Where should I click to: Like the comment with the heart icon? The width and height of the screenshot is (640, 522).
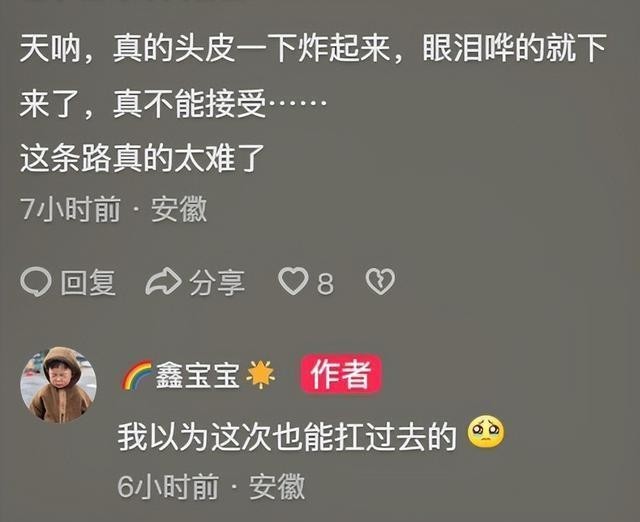(293, 281)
